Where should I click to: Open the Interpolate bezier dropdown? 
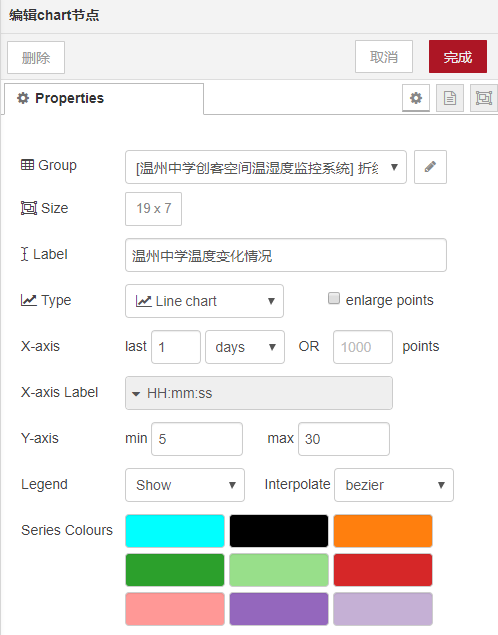(x=394, y=485)
